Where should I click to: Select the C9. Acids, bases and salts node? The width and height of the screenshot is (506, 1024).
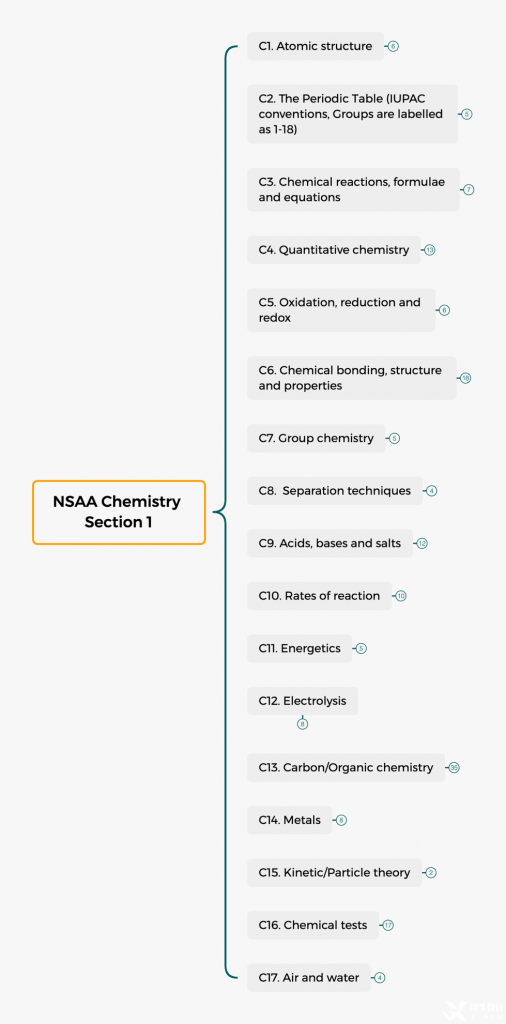tap(330, 543)
